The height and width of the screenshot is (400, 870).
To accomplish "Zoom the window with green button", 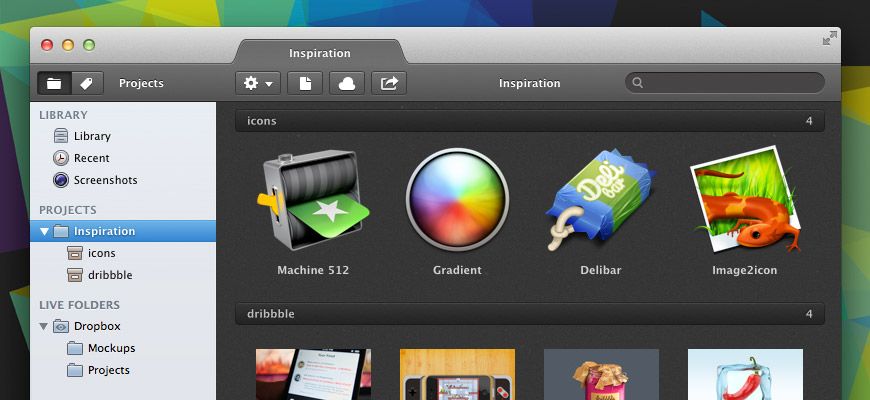I will coord(89,45).
